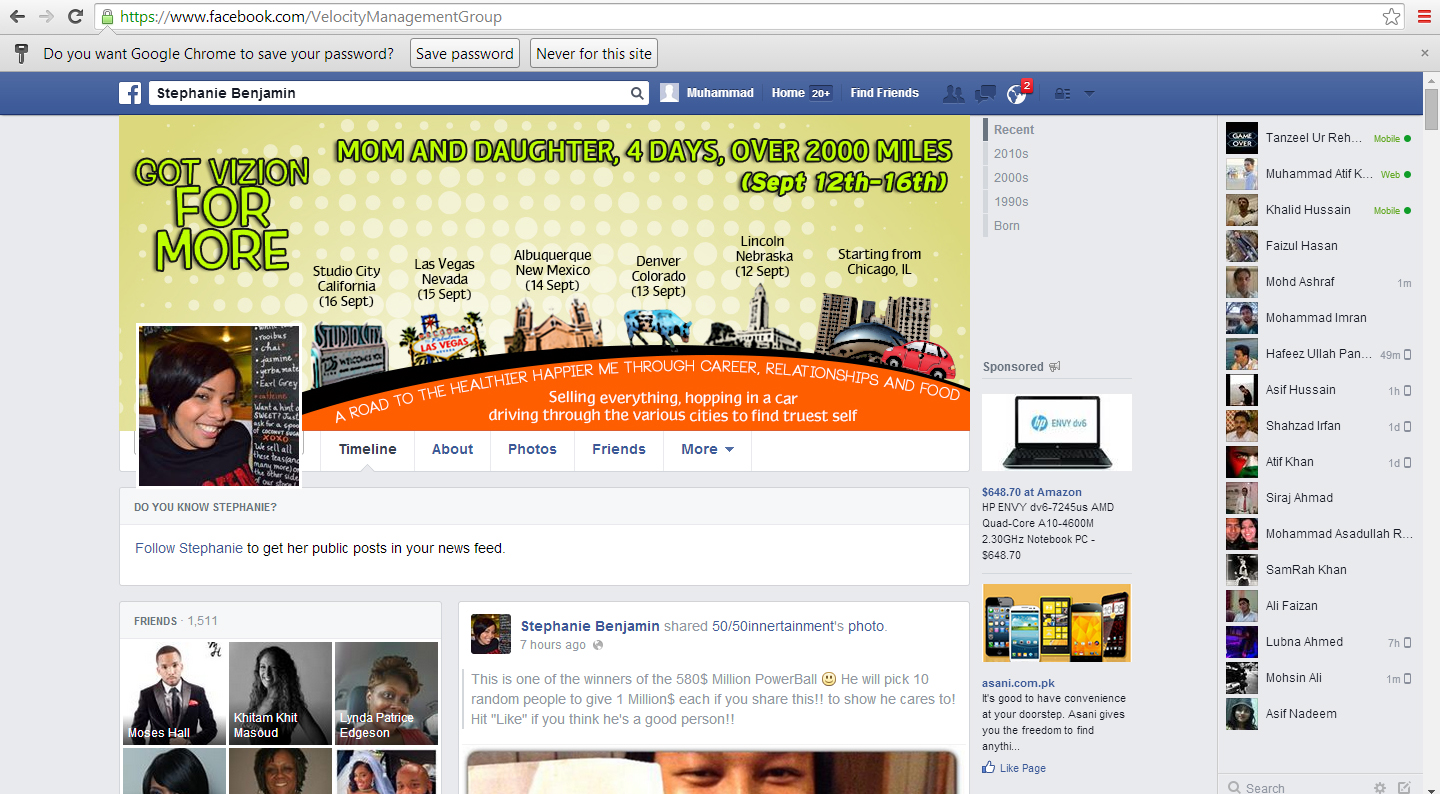Click the Sponsored info icon
The width and height of the screenshot is (1440, 794).
(x=1053, y=366)
